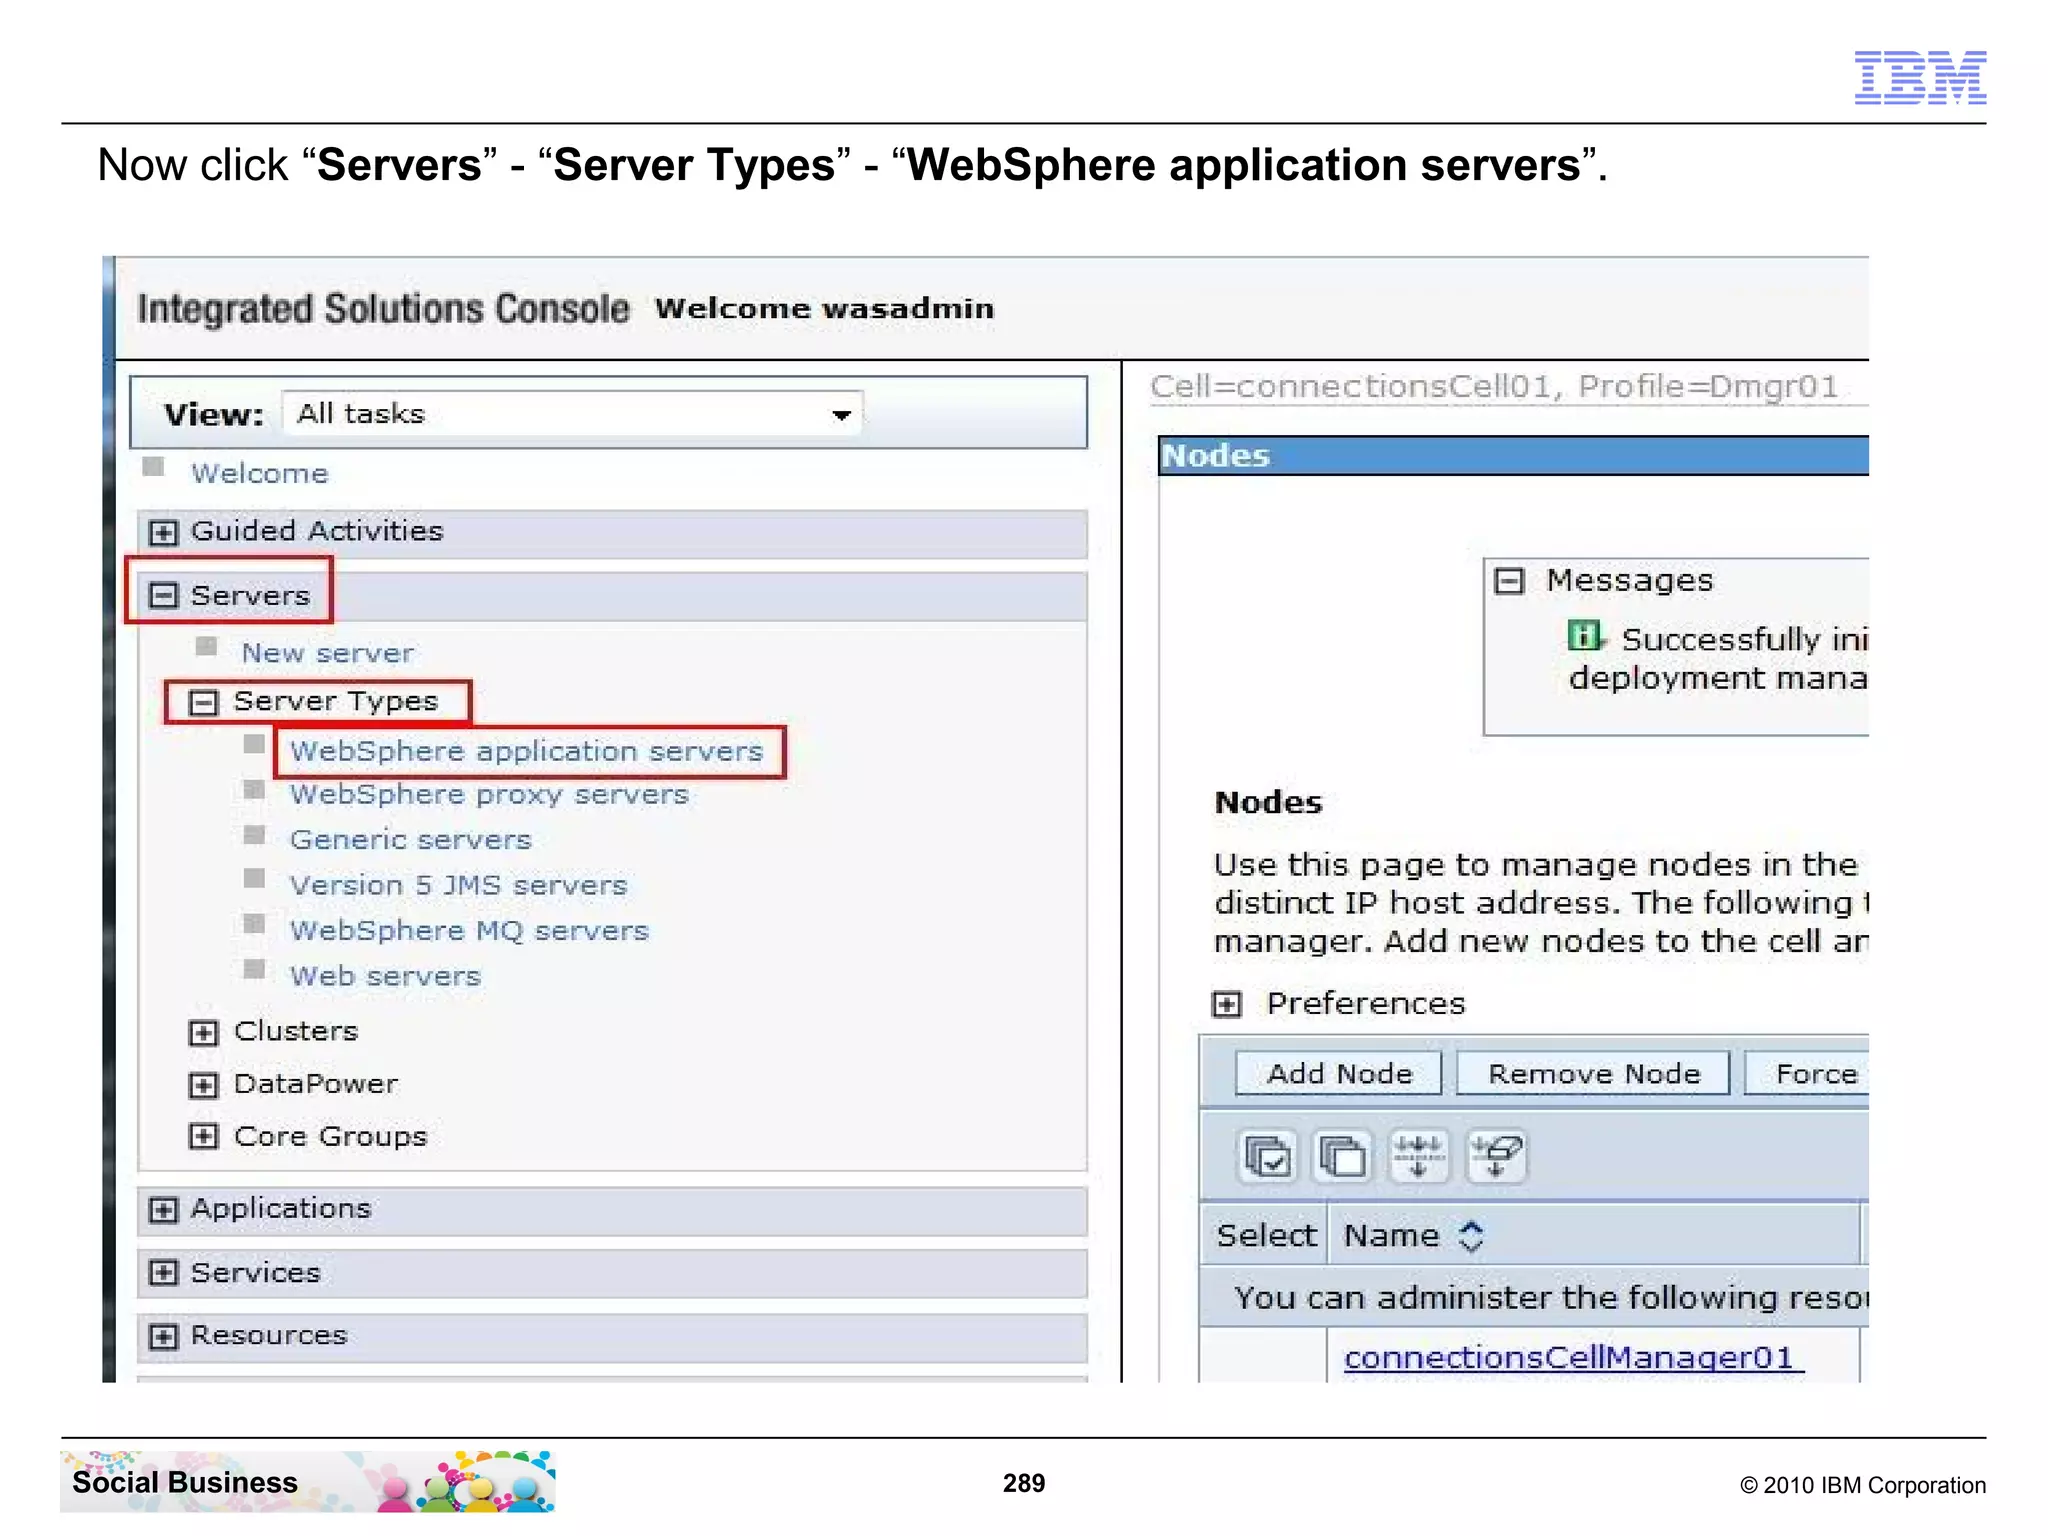Click the Add Node button
Image resolution: width=2048 pixels, height=1536 pixels.
click(1339, 1074)
